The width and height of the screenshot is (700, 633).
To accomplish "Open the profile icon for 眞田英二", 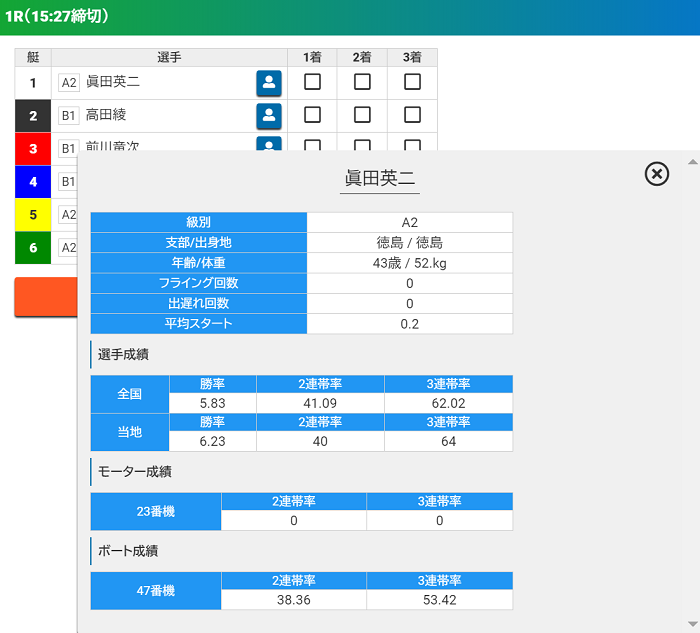I will [268, 83].
